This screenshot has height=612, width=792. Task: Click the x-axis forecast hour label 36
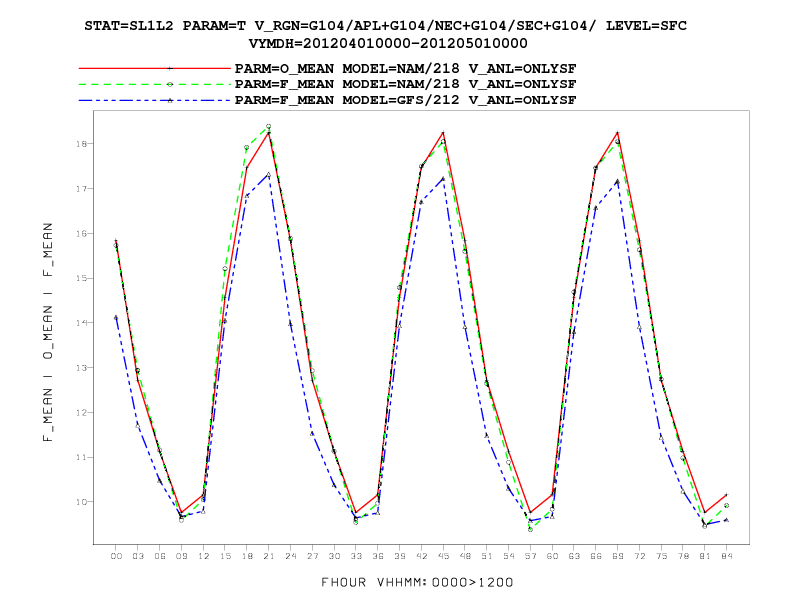point(378,556)
